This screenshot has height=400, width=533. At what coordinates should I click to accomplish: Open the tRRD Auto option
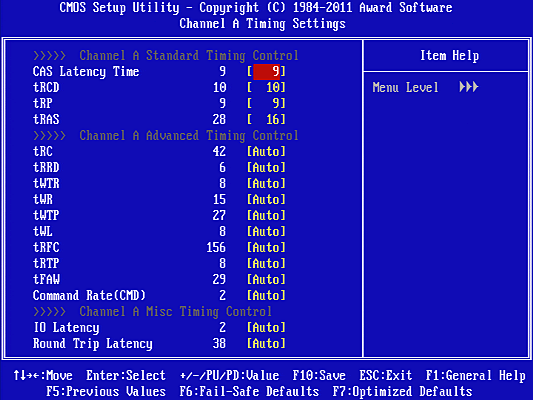coord(266,167)
